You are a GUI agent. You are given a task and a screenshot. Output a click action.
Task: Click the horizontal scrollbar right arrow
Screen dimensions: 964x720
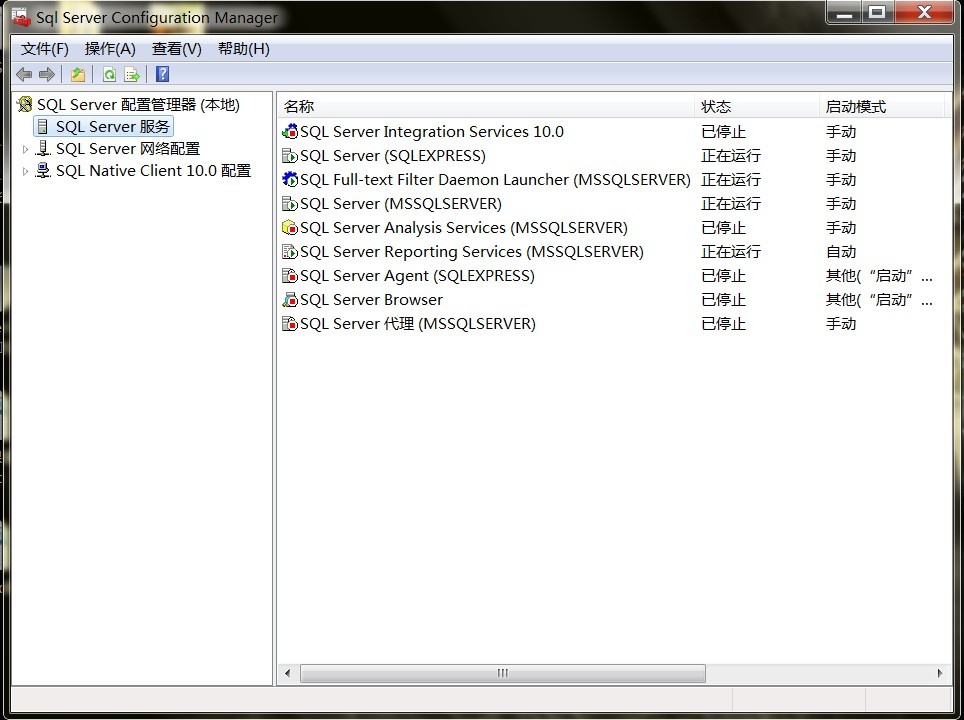[x=939, y=674]
